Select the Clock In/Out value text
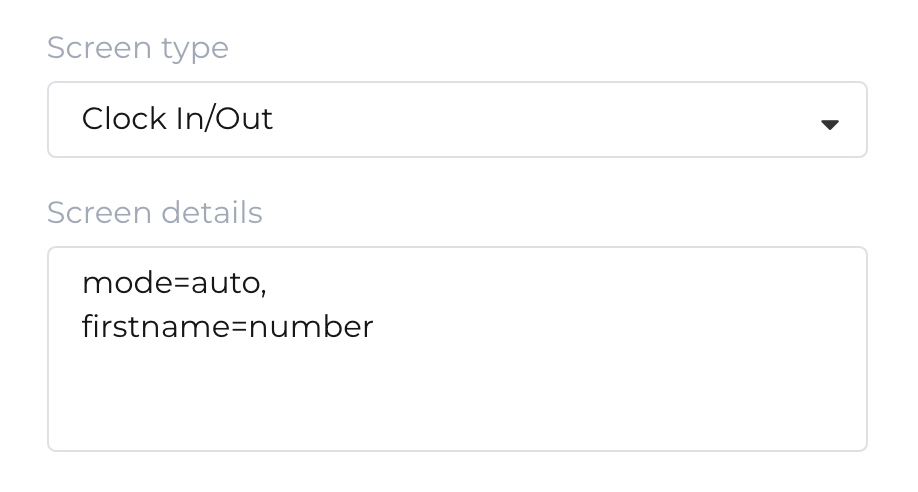The image size is (918, 492). coord(177,119)
